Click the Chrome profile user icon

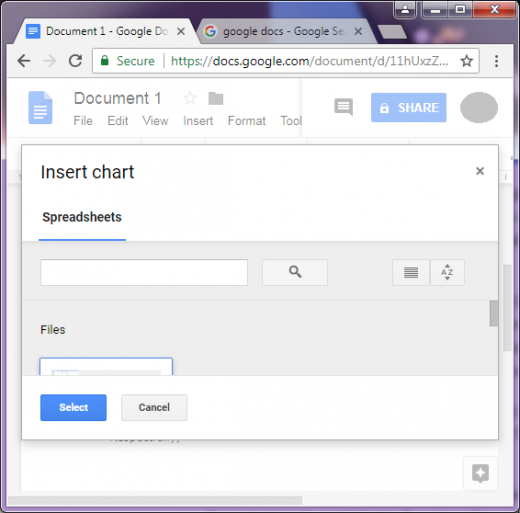[x=405, y=9]
